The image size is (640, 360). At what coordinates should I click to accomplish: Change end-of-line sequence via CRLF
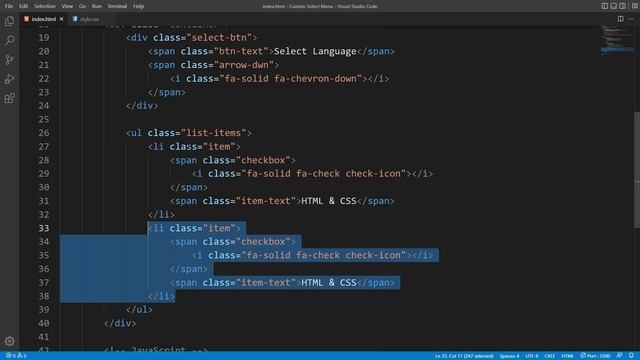coord(549,356)
